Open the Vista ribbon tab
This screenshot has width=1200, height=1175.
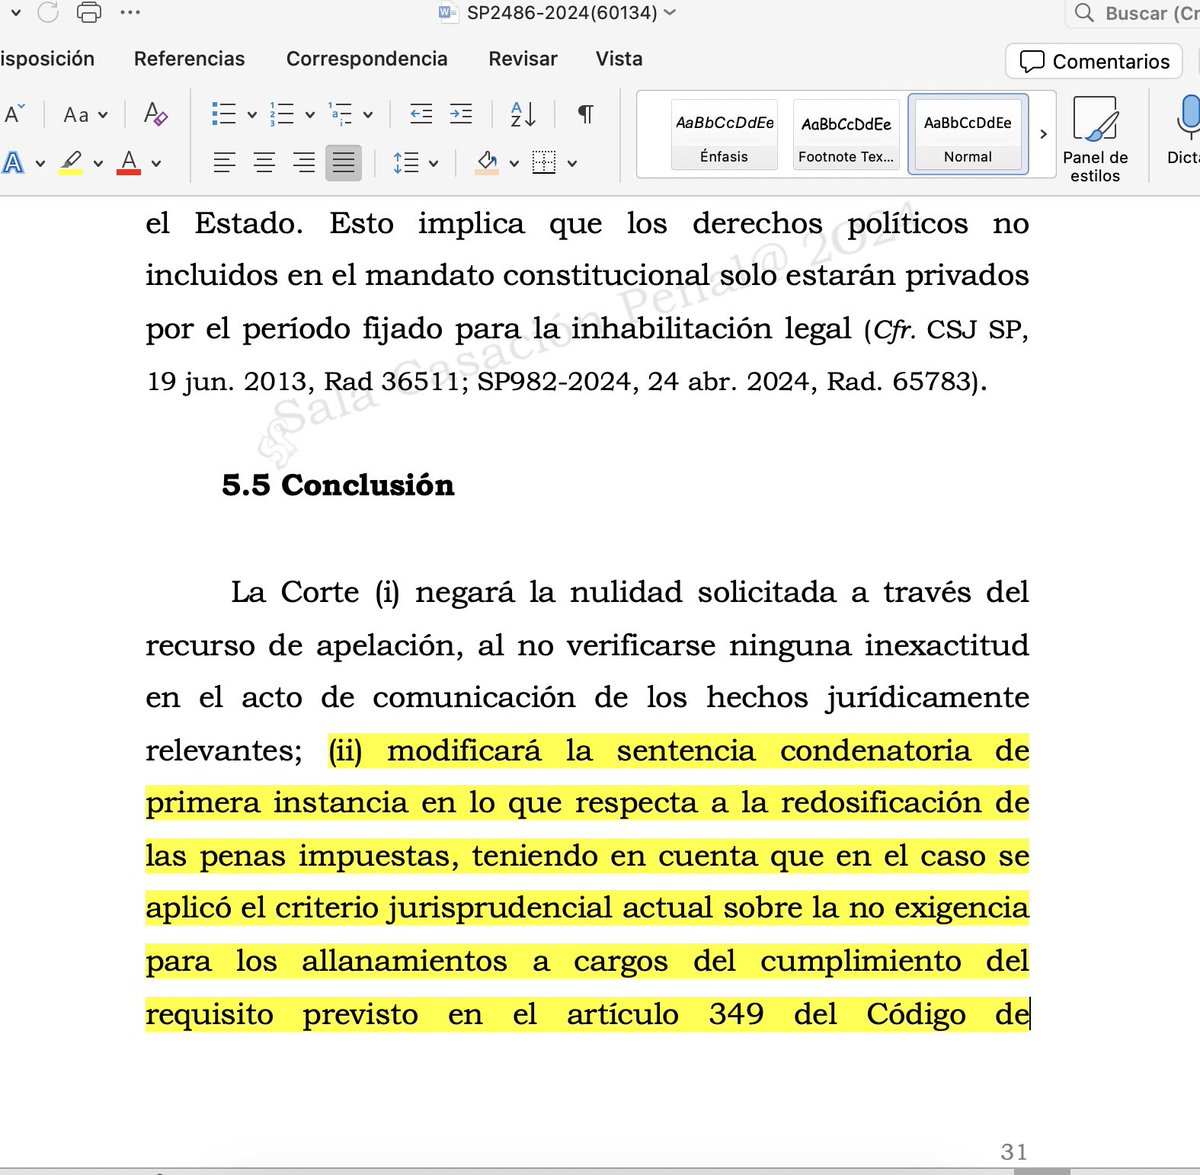click(x=619, y=59)
